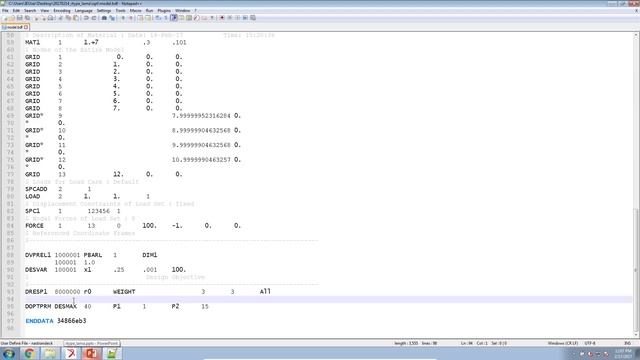Open the File menu
Screen dimensions: 640x360
pyautogui.click(x=5, y=11)
